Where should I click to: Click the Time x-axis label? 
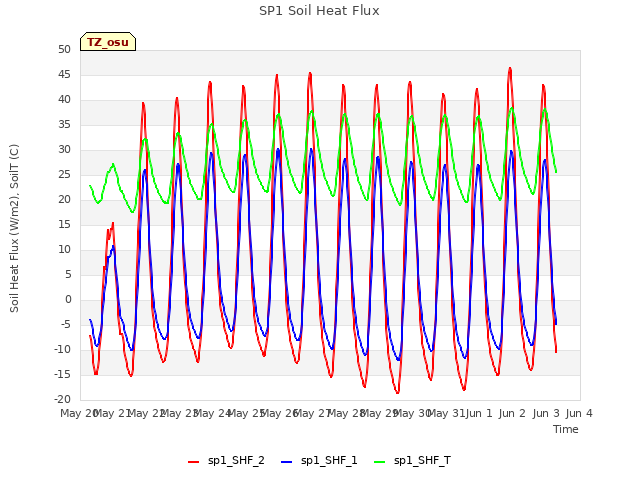point(566,429)
